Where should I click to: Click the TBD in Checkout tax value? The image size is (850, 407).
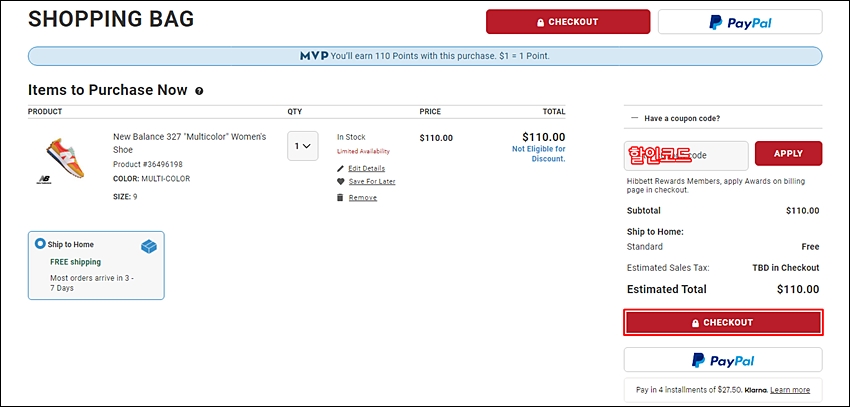pyautogui.click(x=785, y=268)
